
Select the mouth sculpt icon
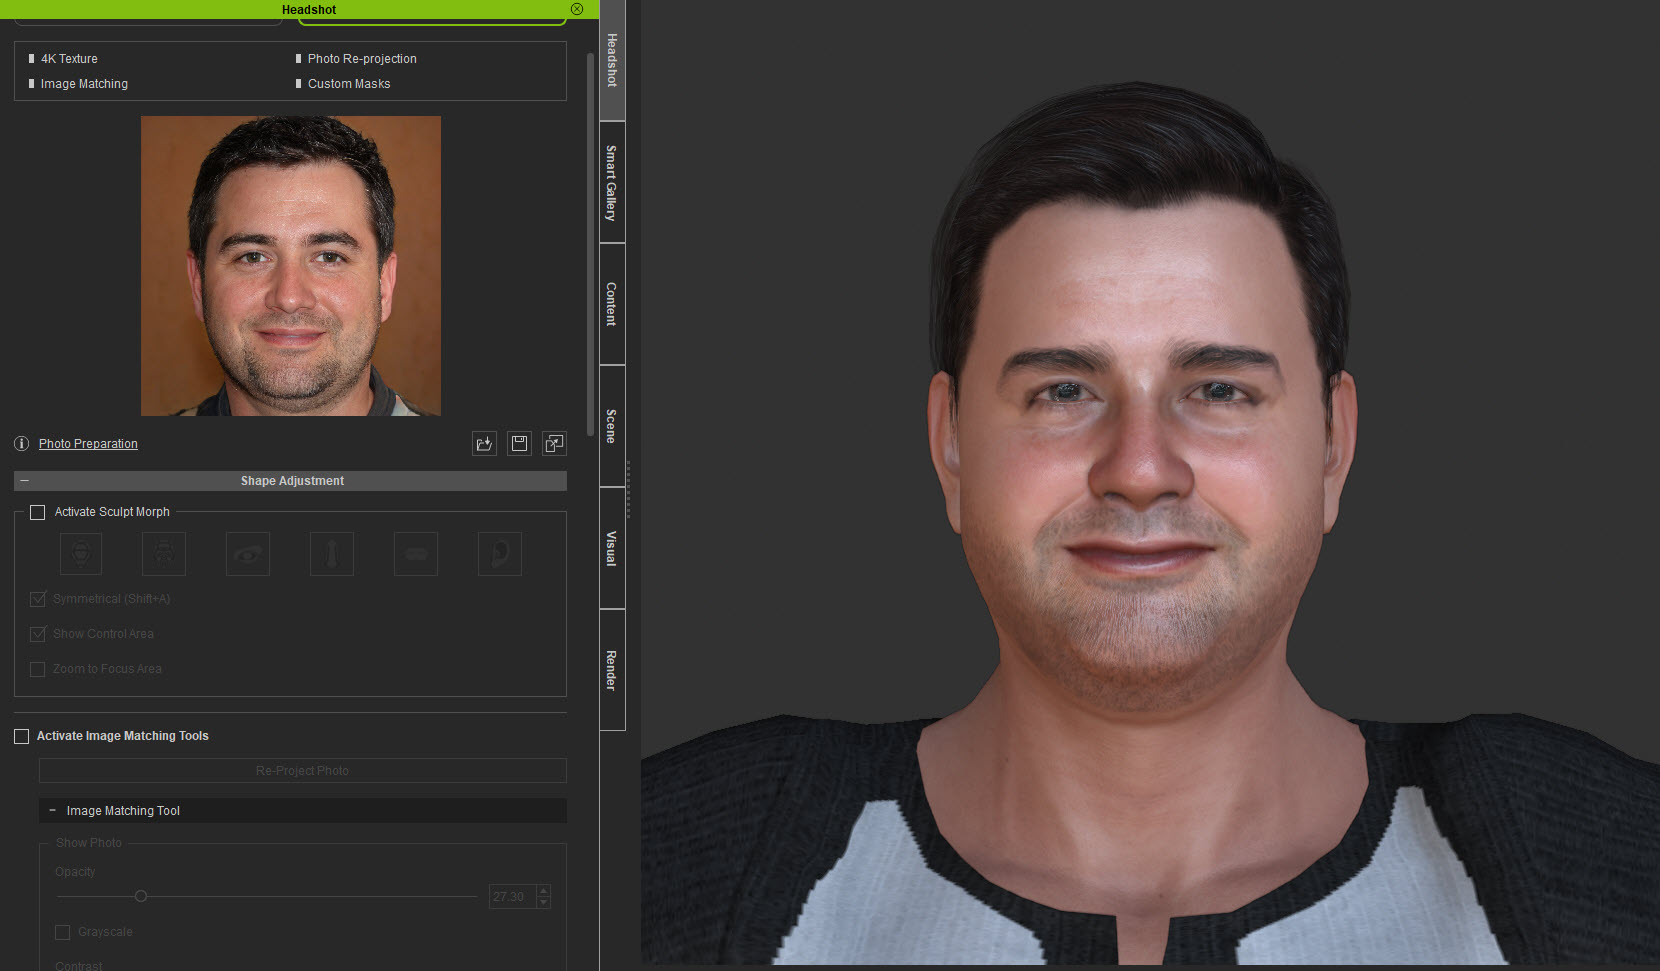(416, 554)
